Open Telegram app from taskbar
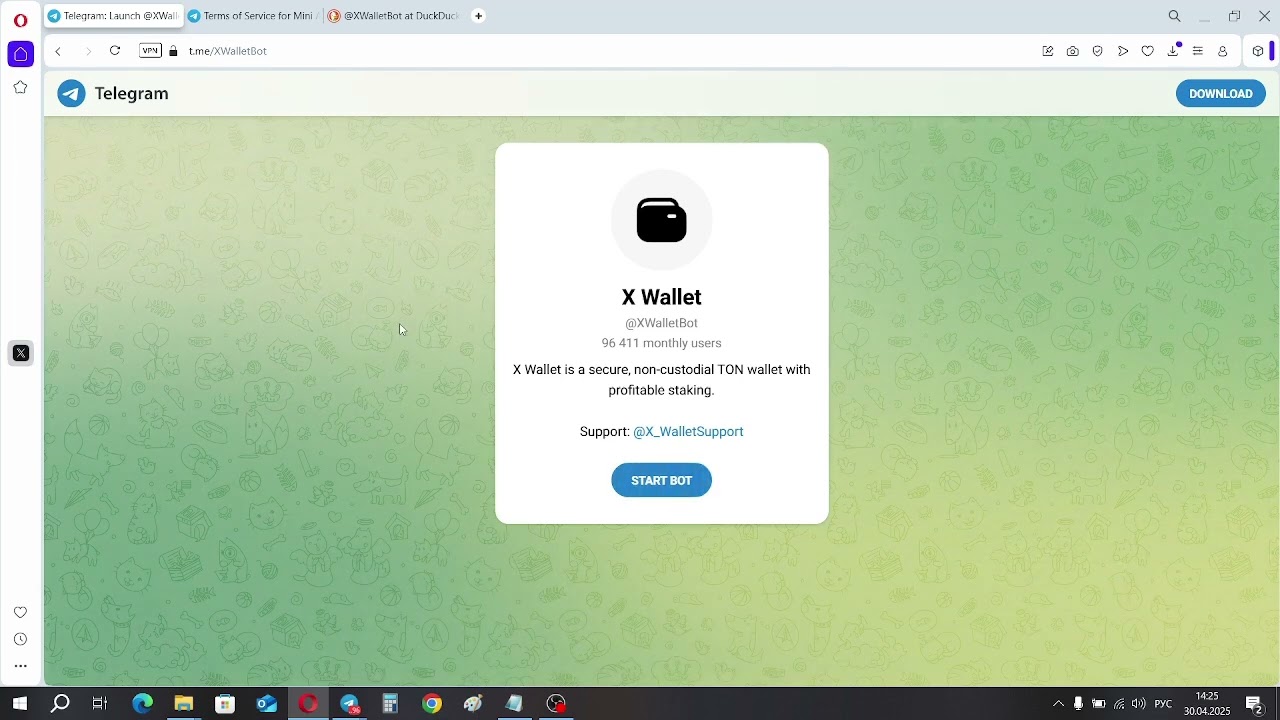Screen dimensions: 1280x720 [x=349, y=704]
